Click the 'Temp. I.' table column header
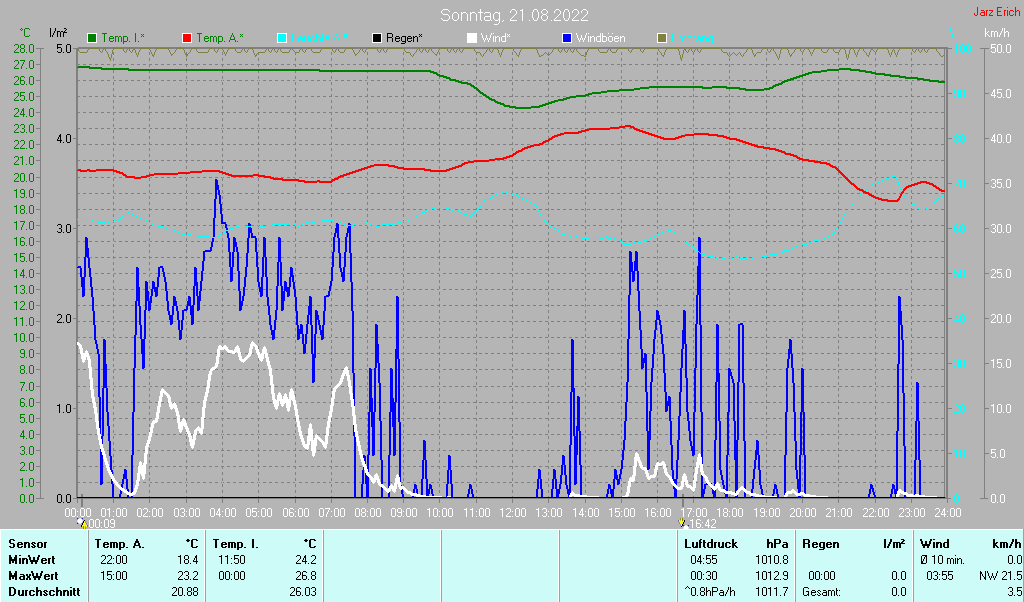 click(235, 544)
